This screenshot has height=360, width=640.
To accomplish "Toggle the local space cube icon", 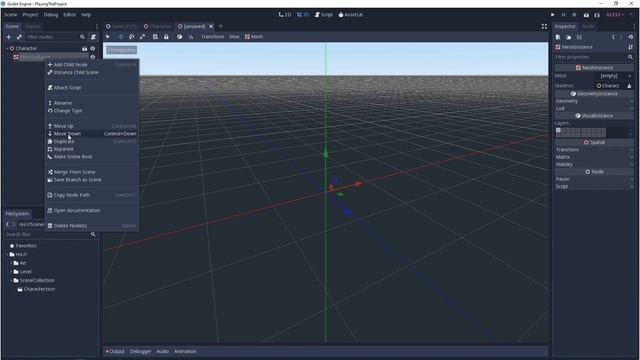I will click(180, 37).
